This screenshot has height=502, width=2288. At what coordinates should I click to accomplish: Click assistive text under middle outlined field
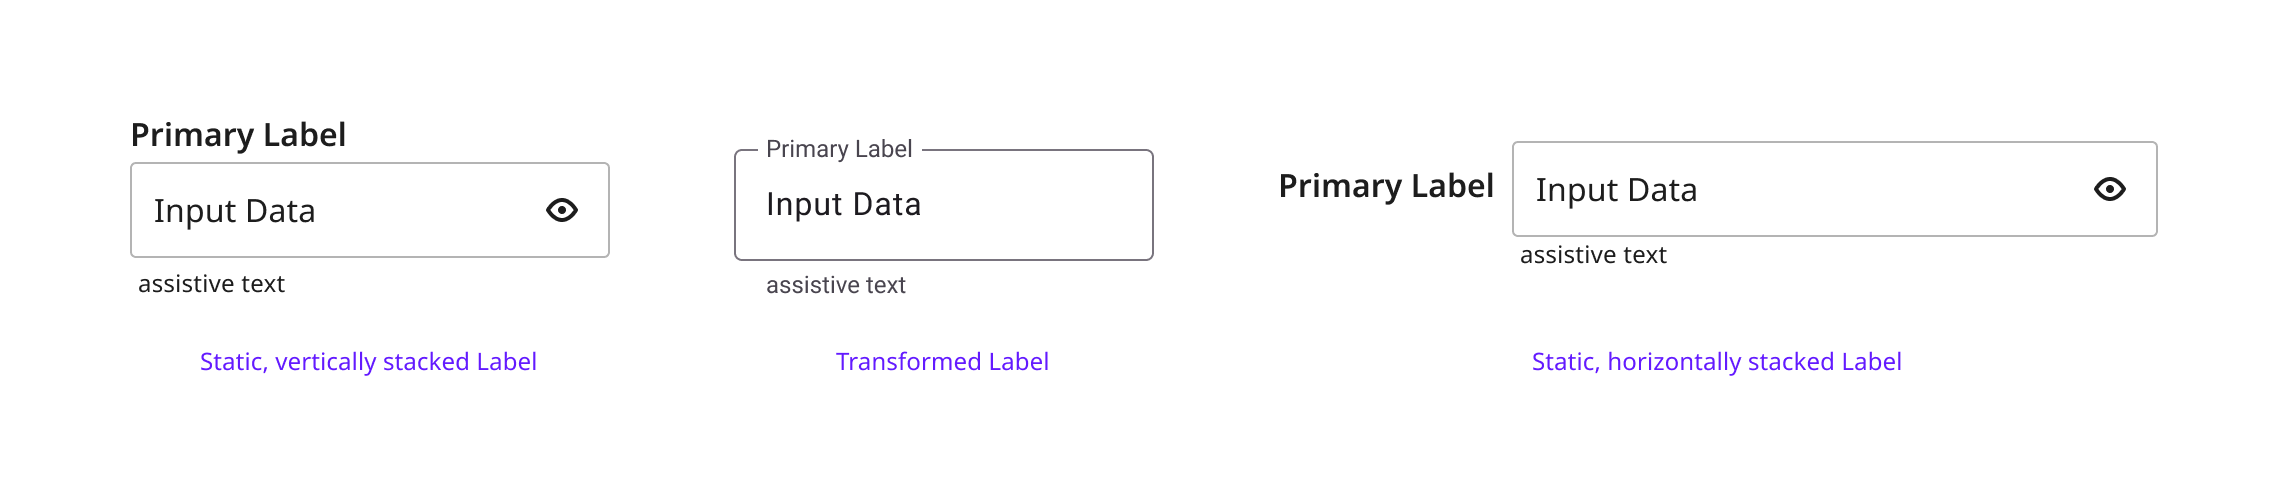coord(836,285)
